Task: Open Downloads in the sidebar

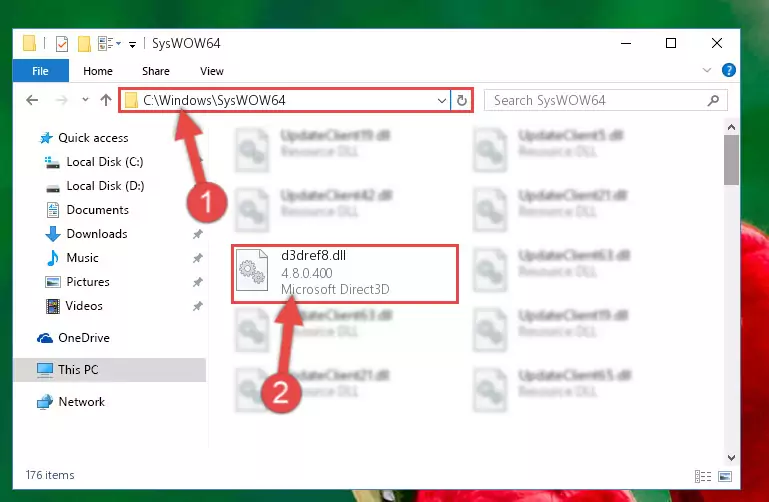Action: pos(97,234)
